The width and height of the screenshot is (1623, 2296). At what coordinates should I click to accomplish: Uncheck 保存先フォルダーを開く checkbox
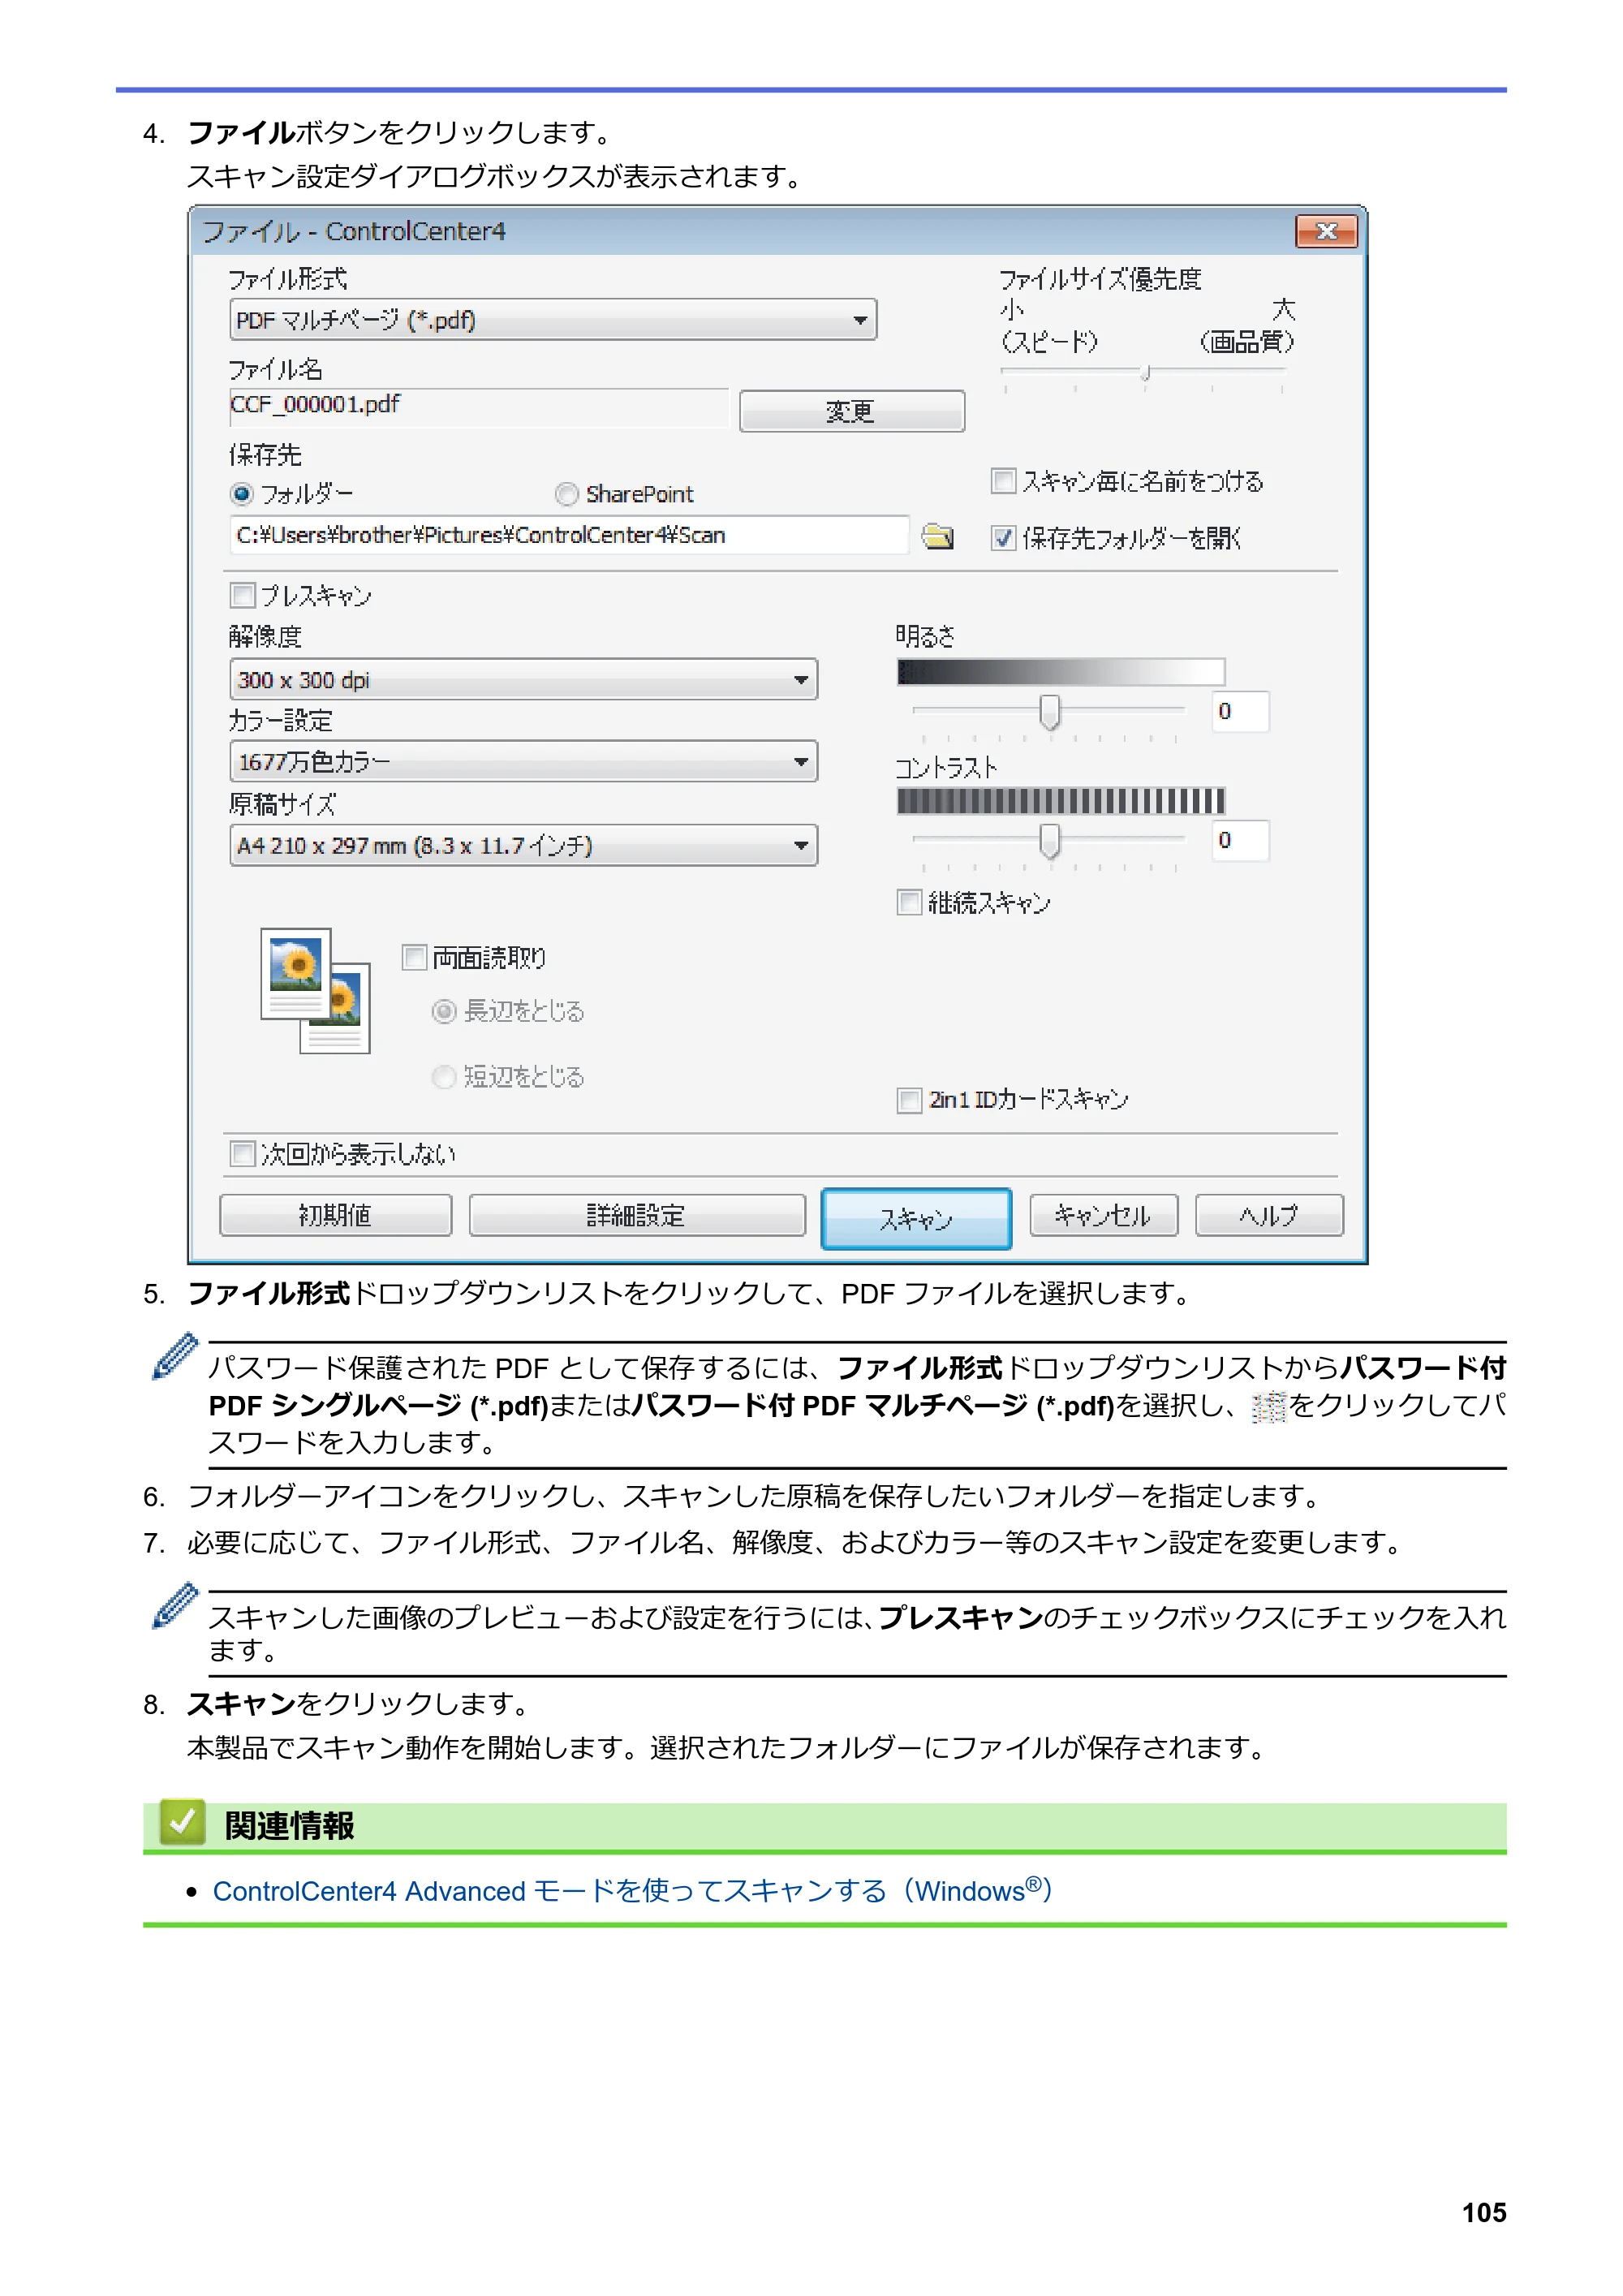pos(1003,538)
